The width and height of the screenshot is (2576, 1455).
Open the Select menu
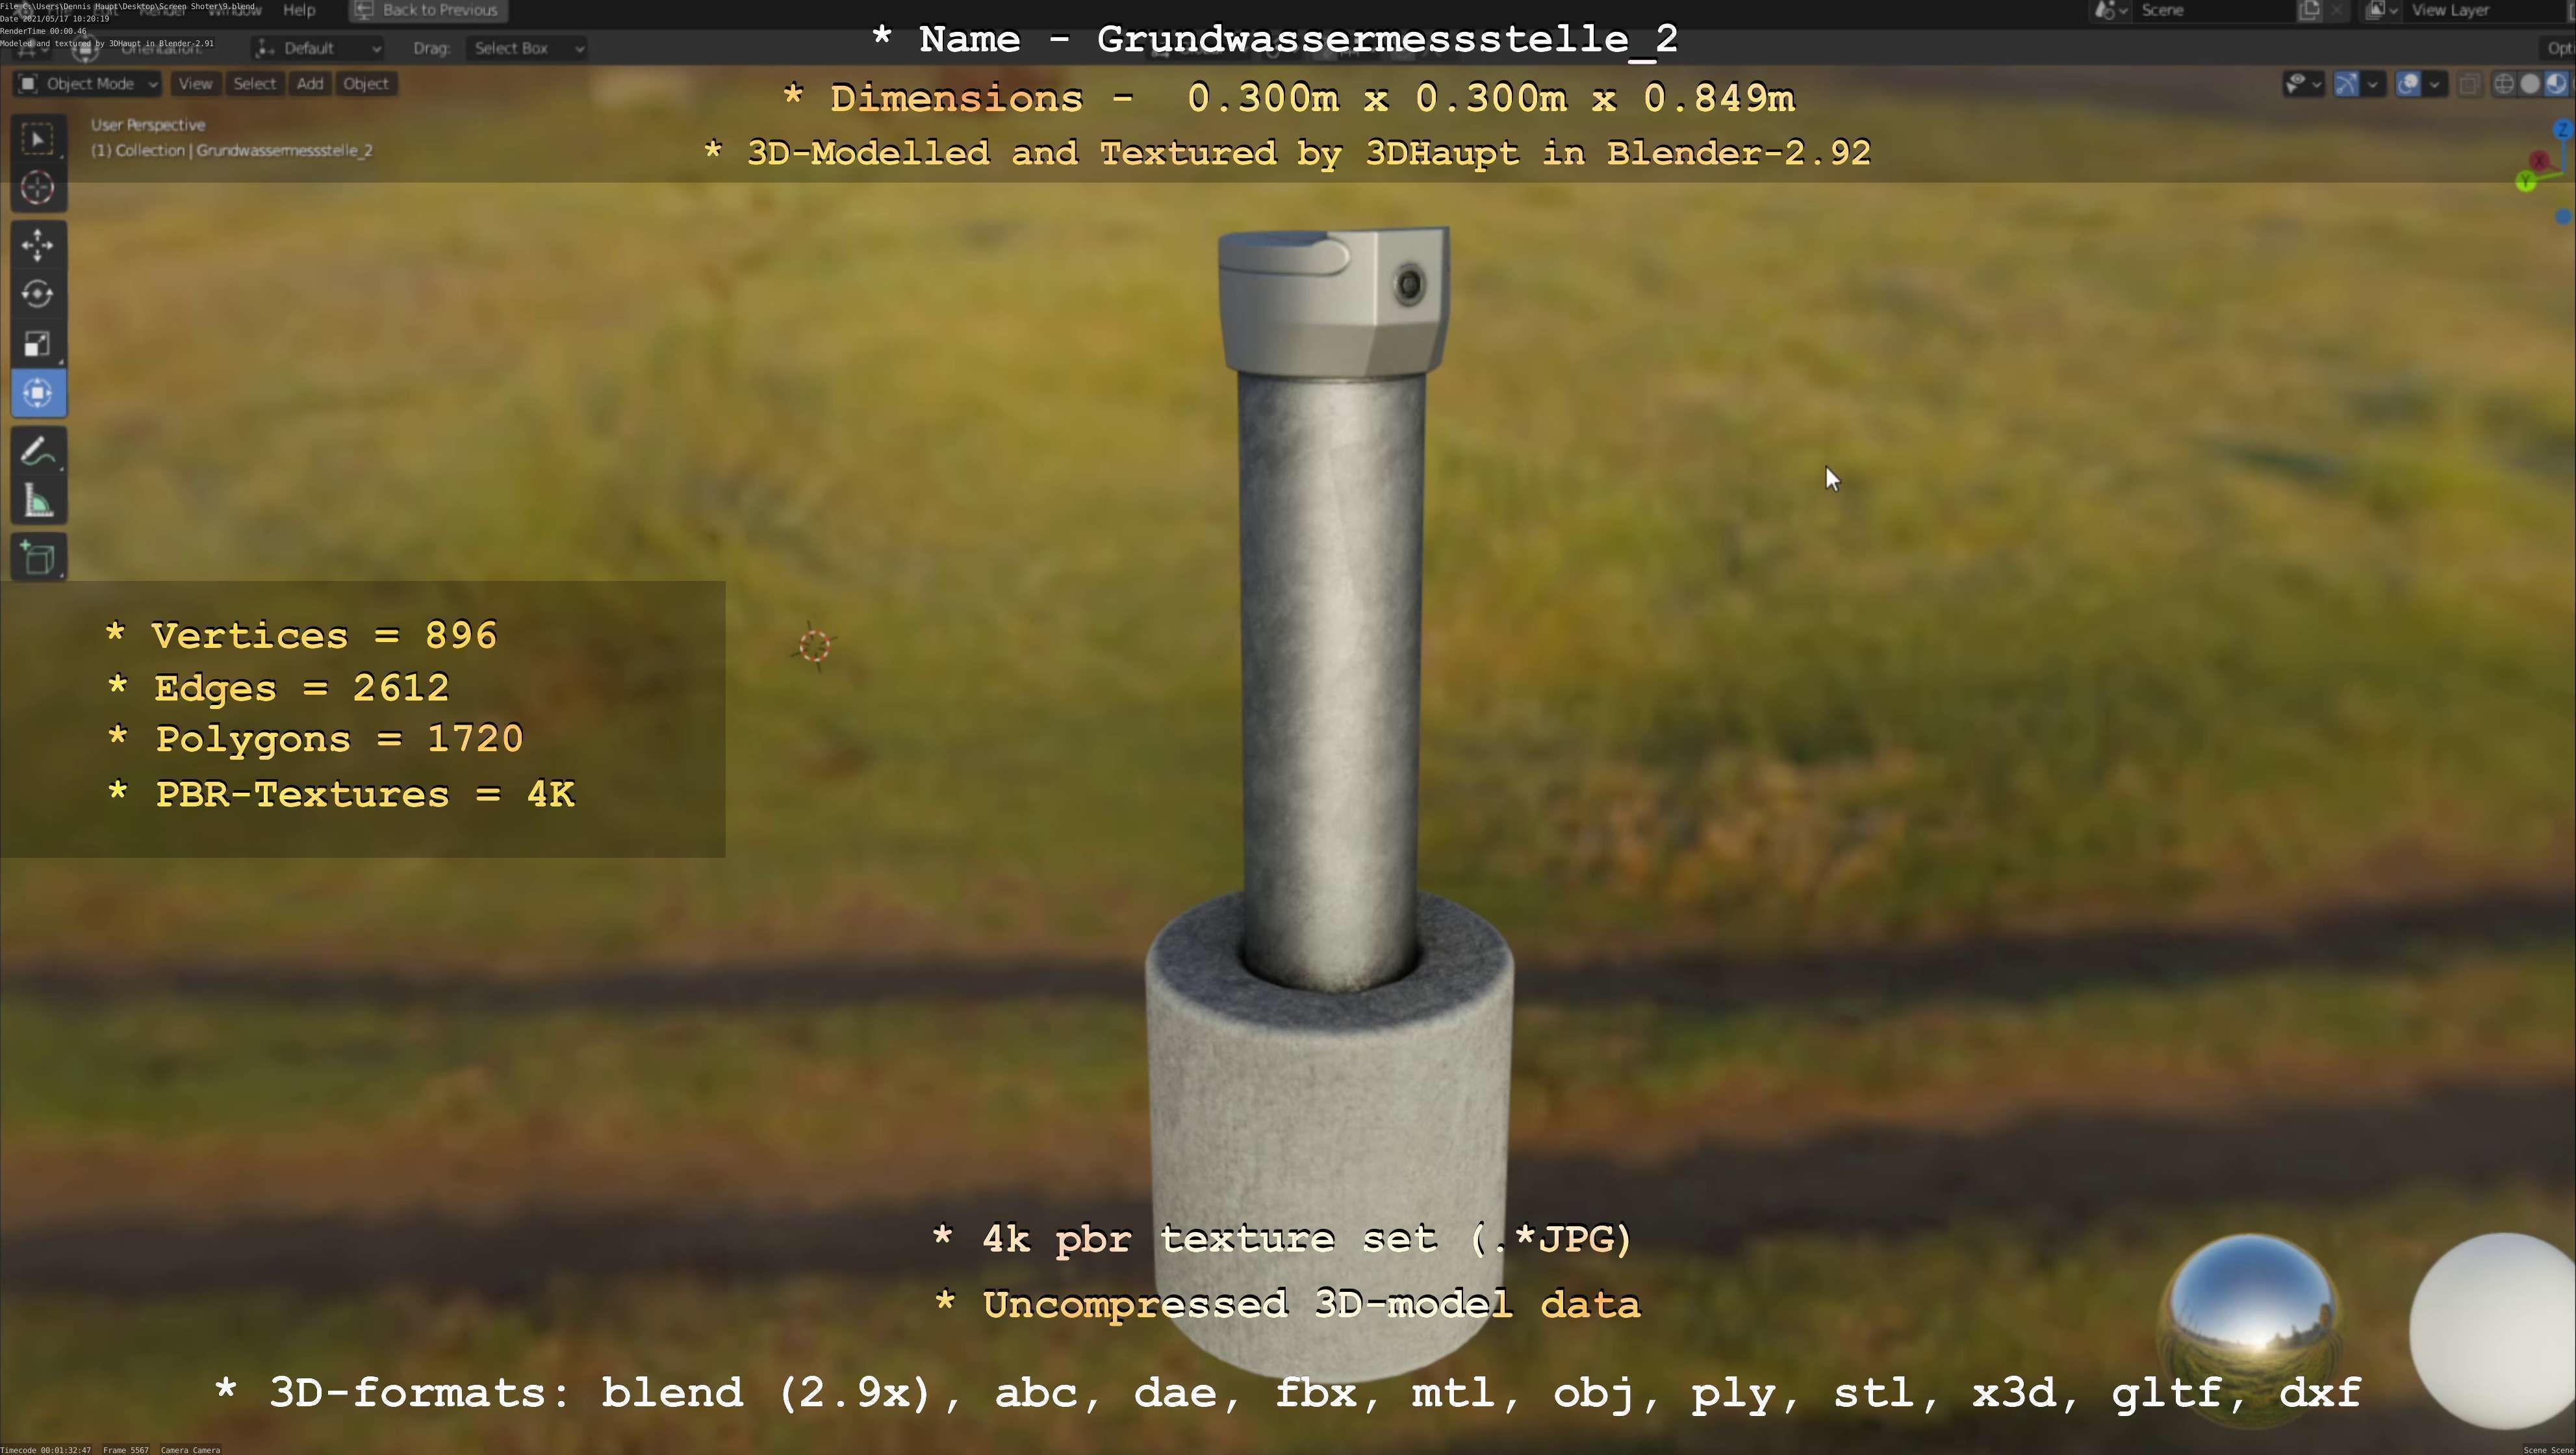(254, 84)
